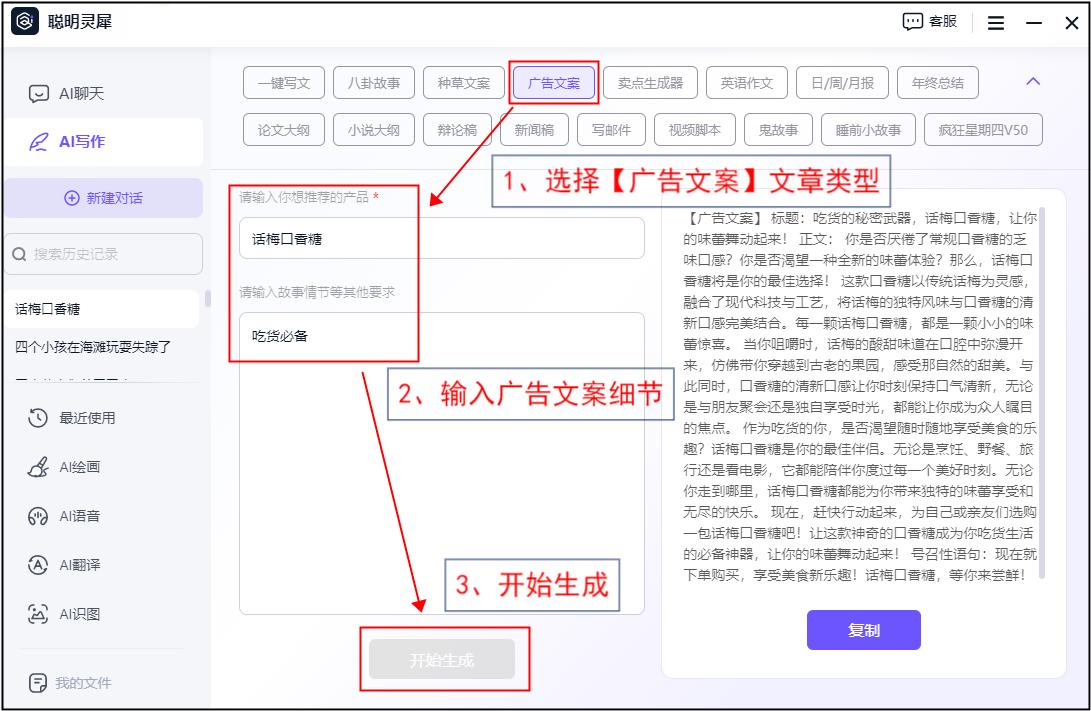Open history item 四个小孩在海滩玩耍失踪了
The width and height of the screenshot is (1091, 711).
click(x=94, y=347)
